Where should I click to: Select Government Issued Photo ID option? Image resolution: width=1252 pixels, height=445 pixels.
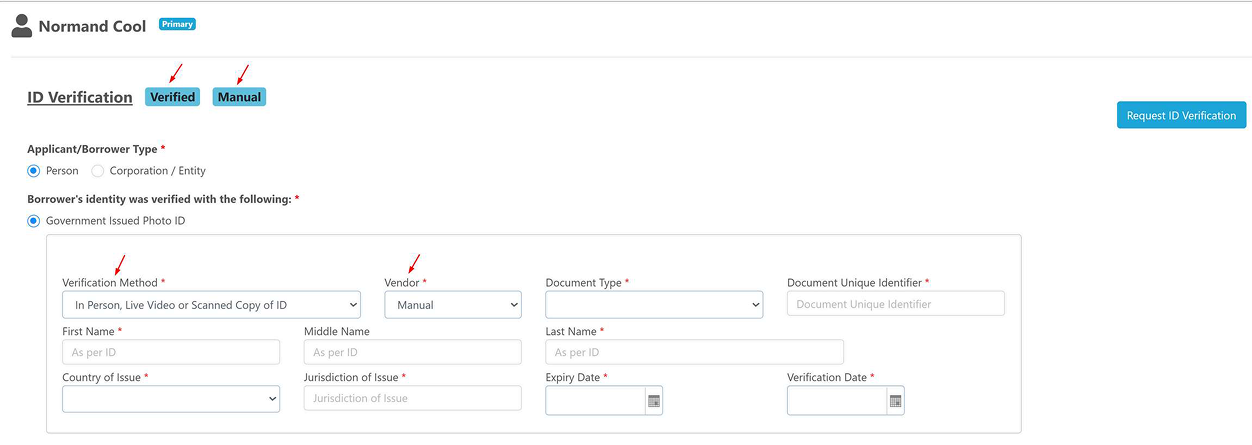pos(34,221)
